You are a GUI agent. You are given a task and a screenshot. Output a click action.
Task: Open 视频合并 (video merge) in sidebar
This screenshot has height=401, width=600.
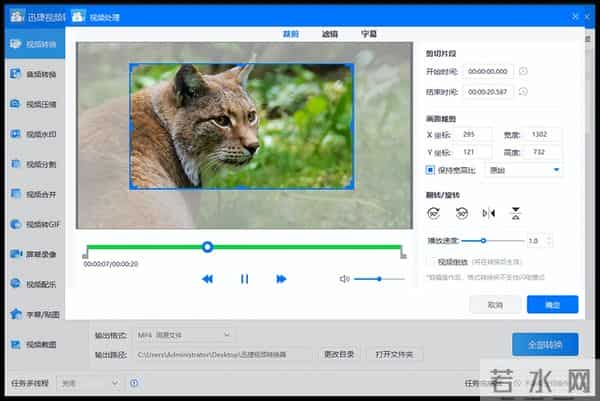point(34,194)
